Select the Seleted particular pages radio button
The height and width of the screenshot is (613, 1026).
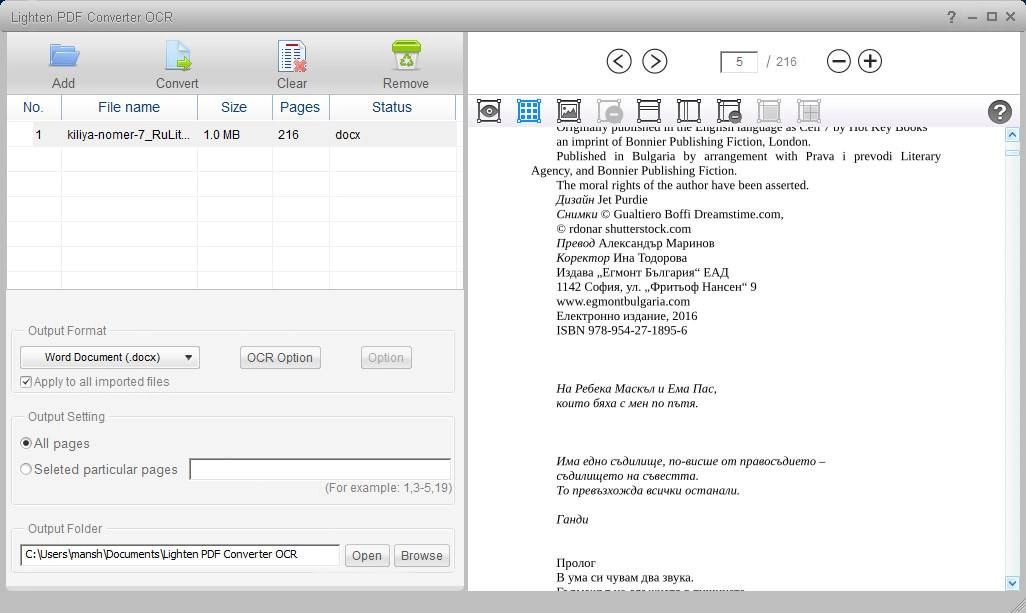(26, 469)
